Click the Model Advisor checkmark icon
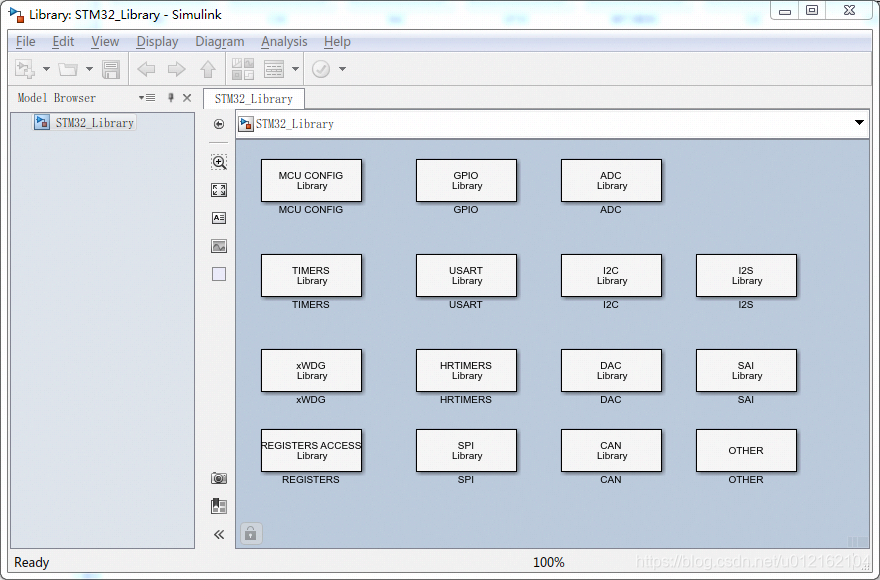 click(321, 69)
